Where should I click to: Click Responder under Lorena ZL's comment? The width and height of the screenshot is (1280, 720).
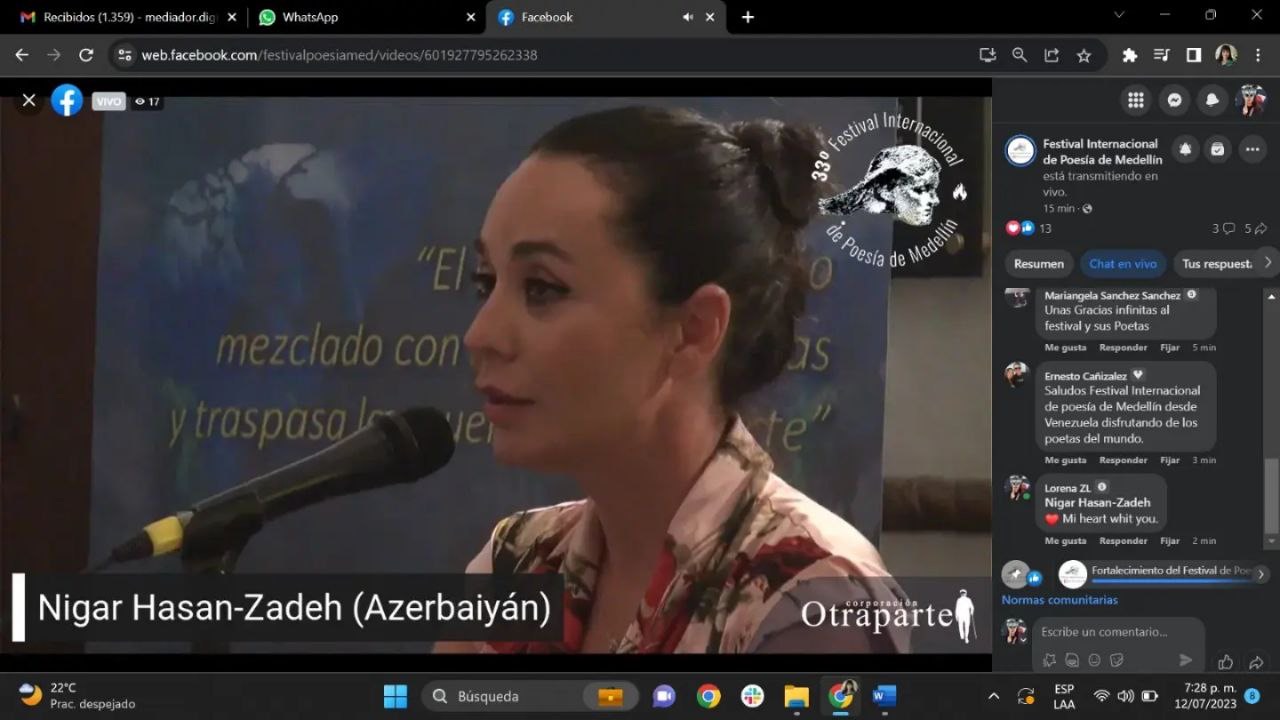point(1123,541)
